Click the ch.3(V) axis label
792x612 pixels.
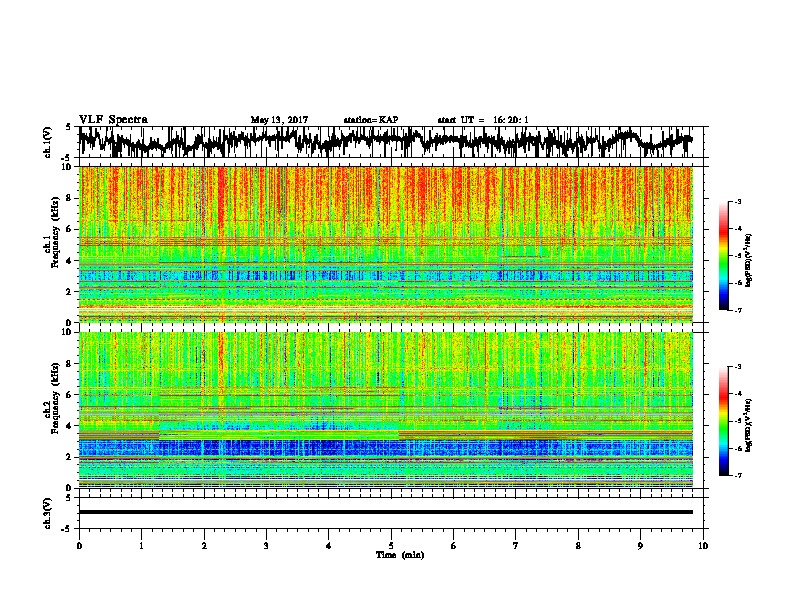[48, 513]
